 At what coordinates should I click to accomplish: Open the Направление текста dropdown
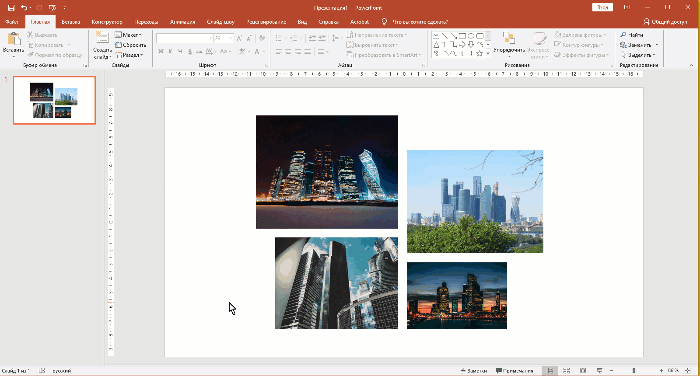point(377,35)
